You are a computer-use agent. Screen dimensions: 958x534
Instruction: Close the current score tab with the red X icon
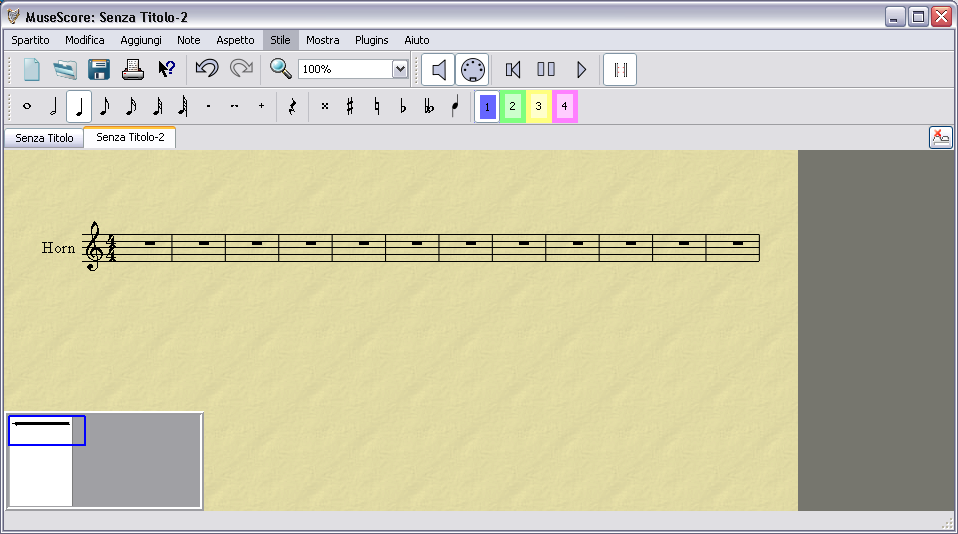coord(941,137)
